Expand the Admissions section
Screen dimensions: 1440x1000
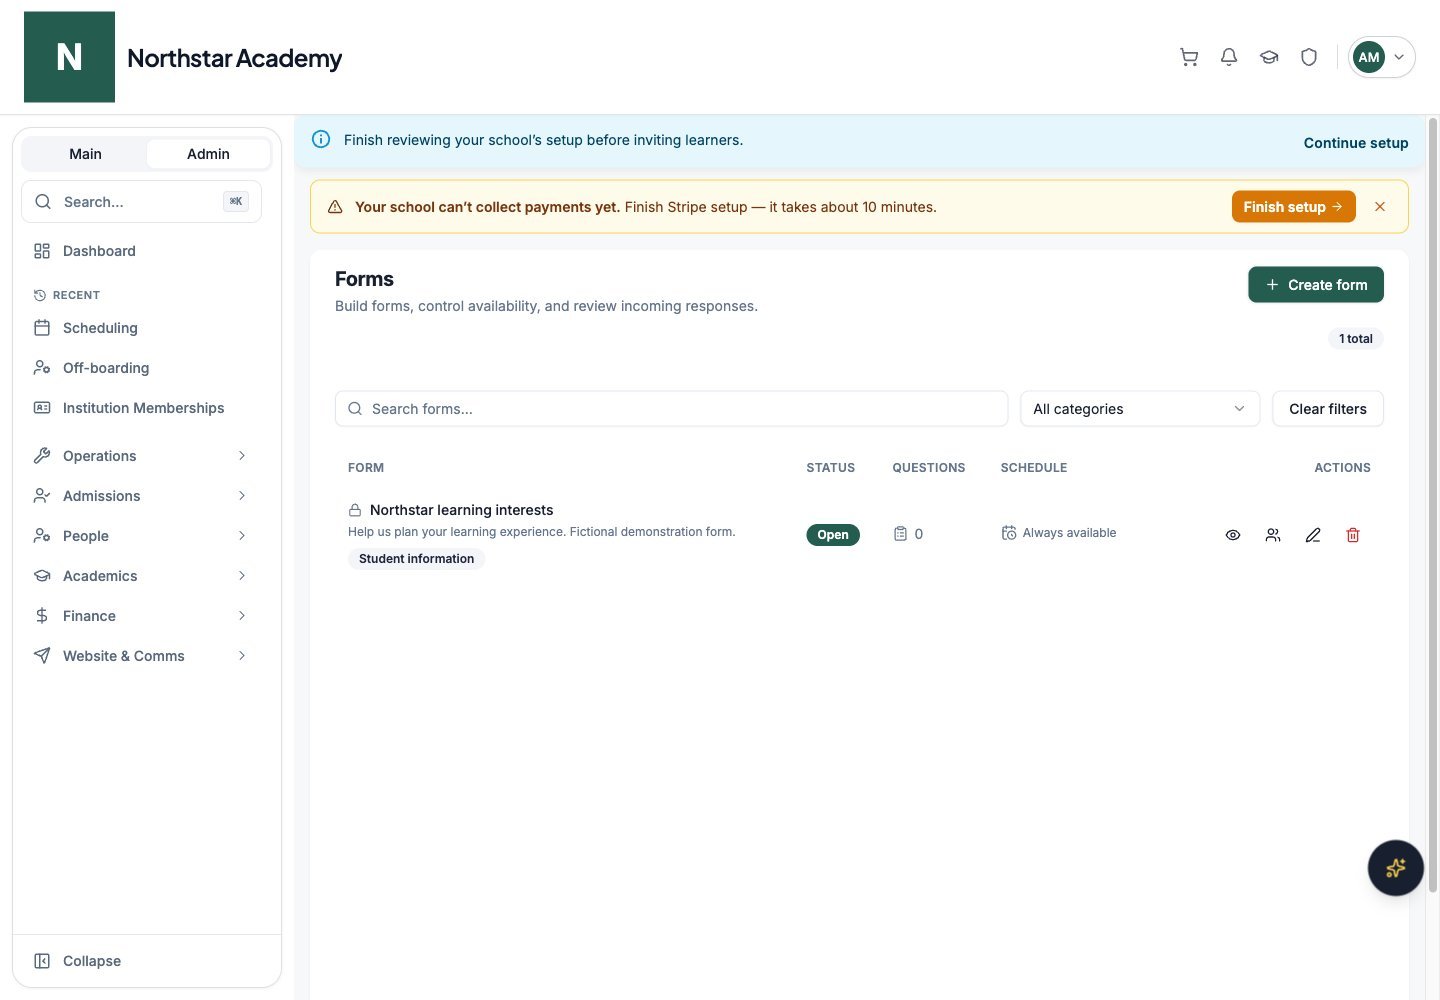click(x=141, y=496)
